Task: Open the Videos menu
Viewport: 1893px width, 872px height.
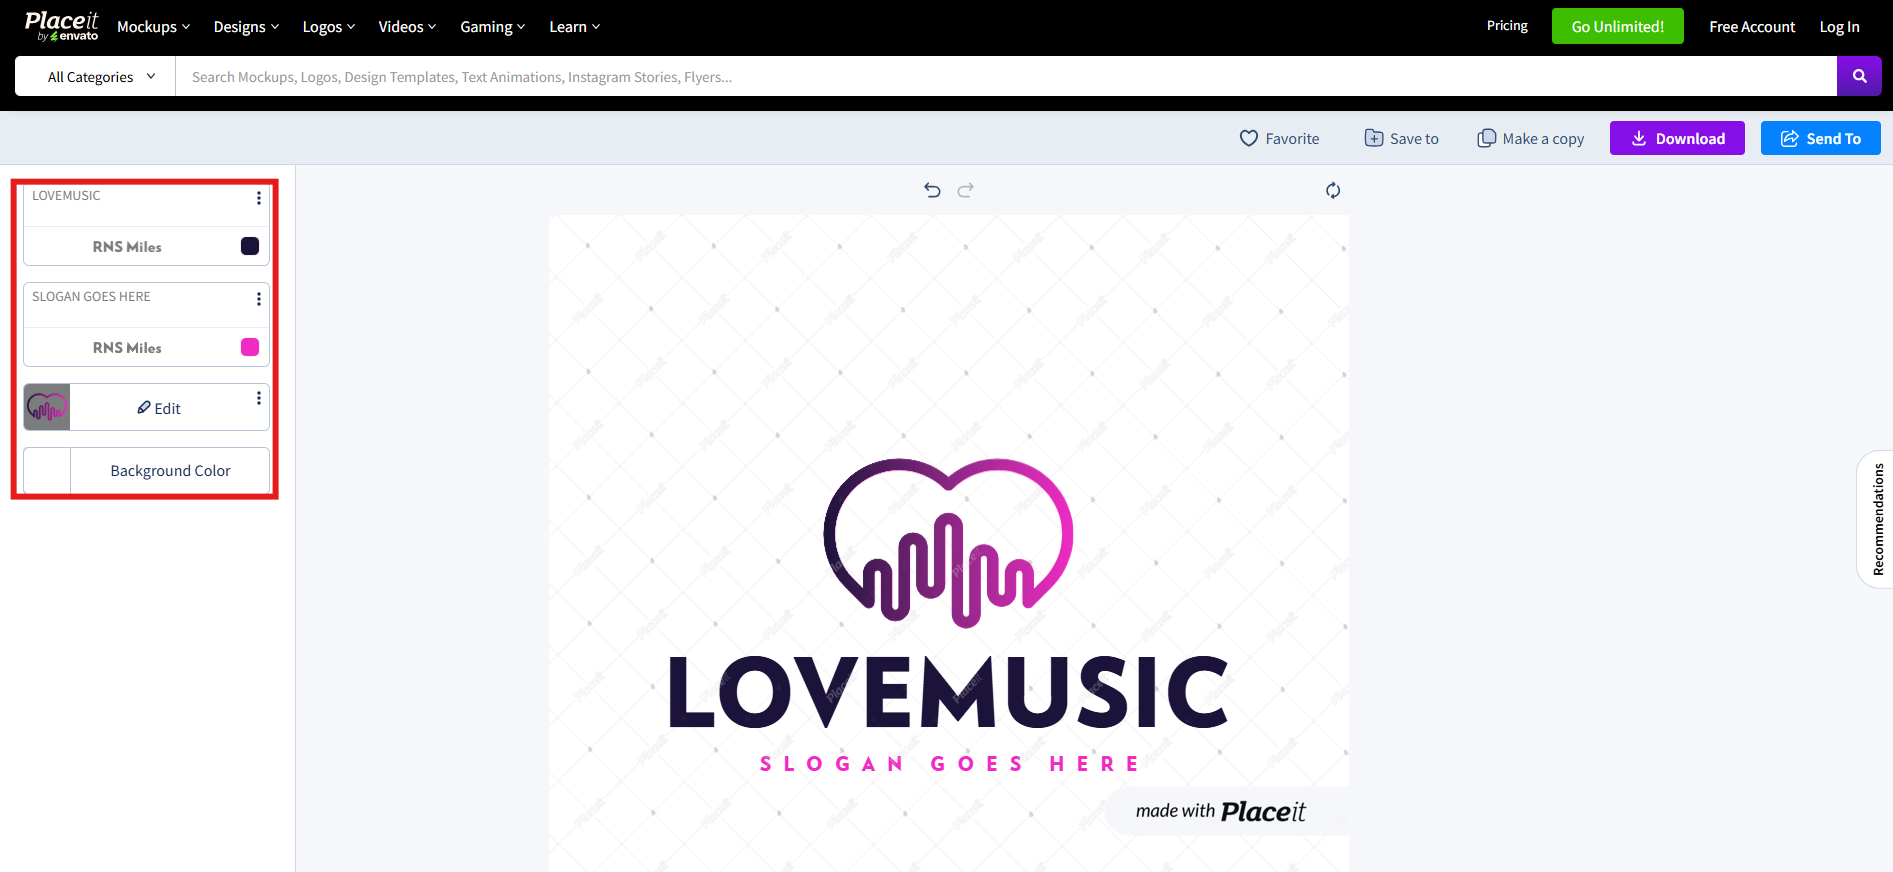Action: tap(407, 27)
